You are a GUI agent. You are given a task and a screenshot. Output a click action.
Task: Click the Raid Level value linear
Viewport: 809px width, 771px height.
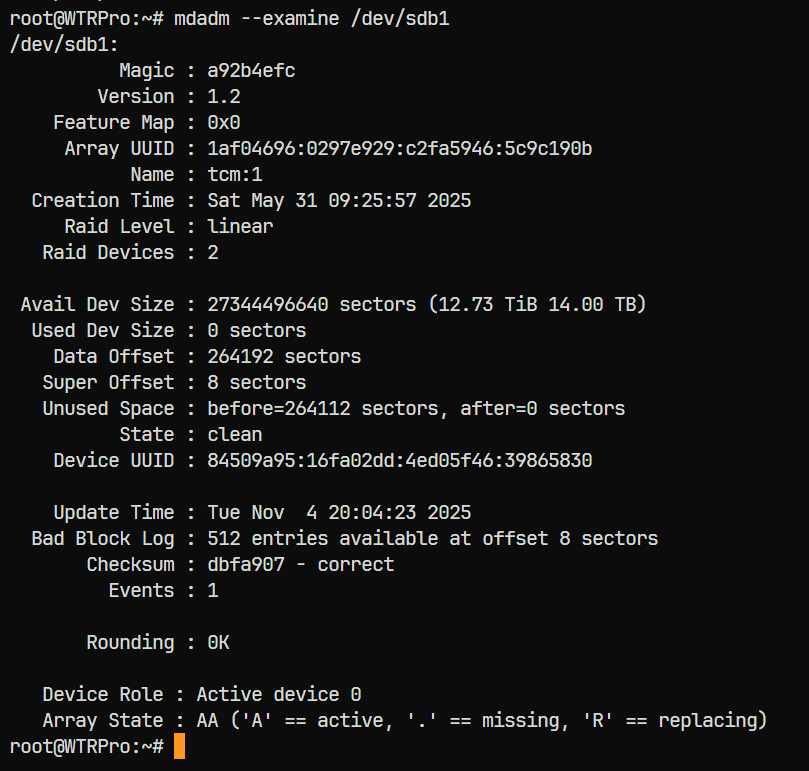240,226
